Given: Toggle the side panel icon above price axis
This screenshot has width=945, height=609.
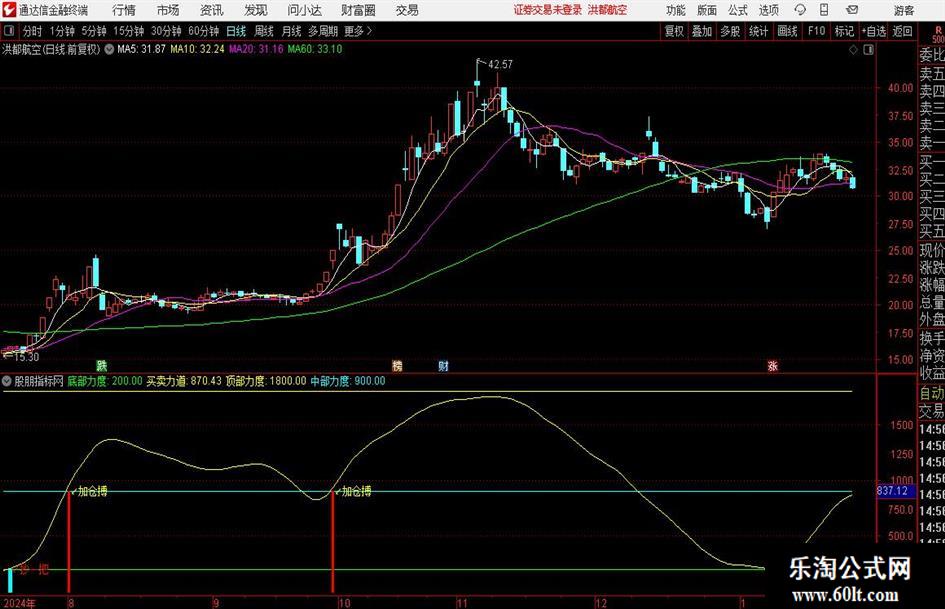Looking at the screenshot, I should tap(868, 50).
